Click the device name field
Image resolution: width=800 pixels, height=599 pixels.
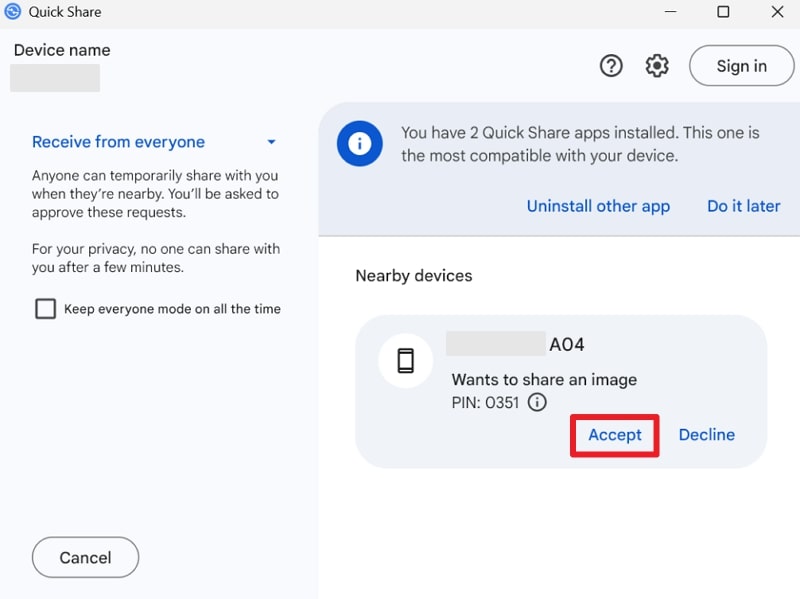[55, 77]
